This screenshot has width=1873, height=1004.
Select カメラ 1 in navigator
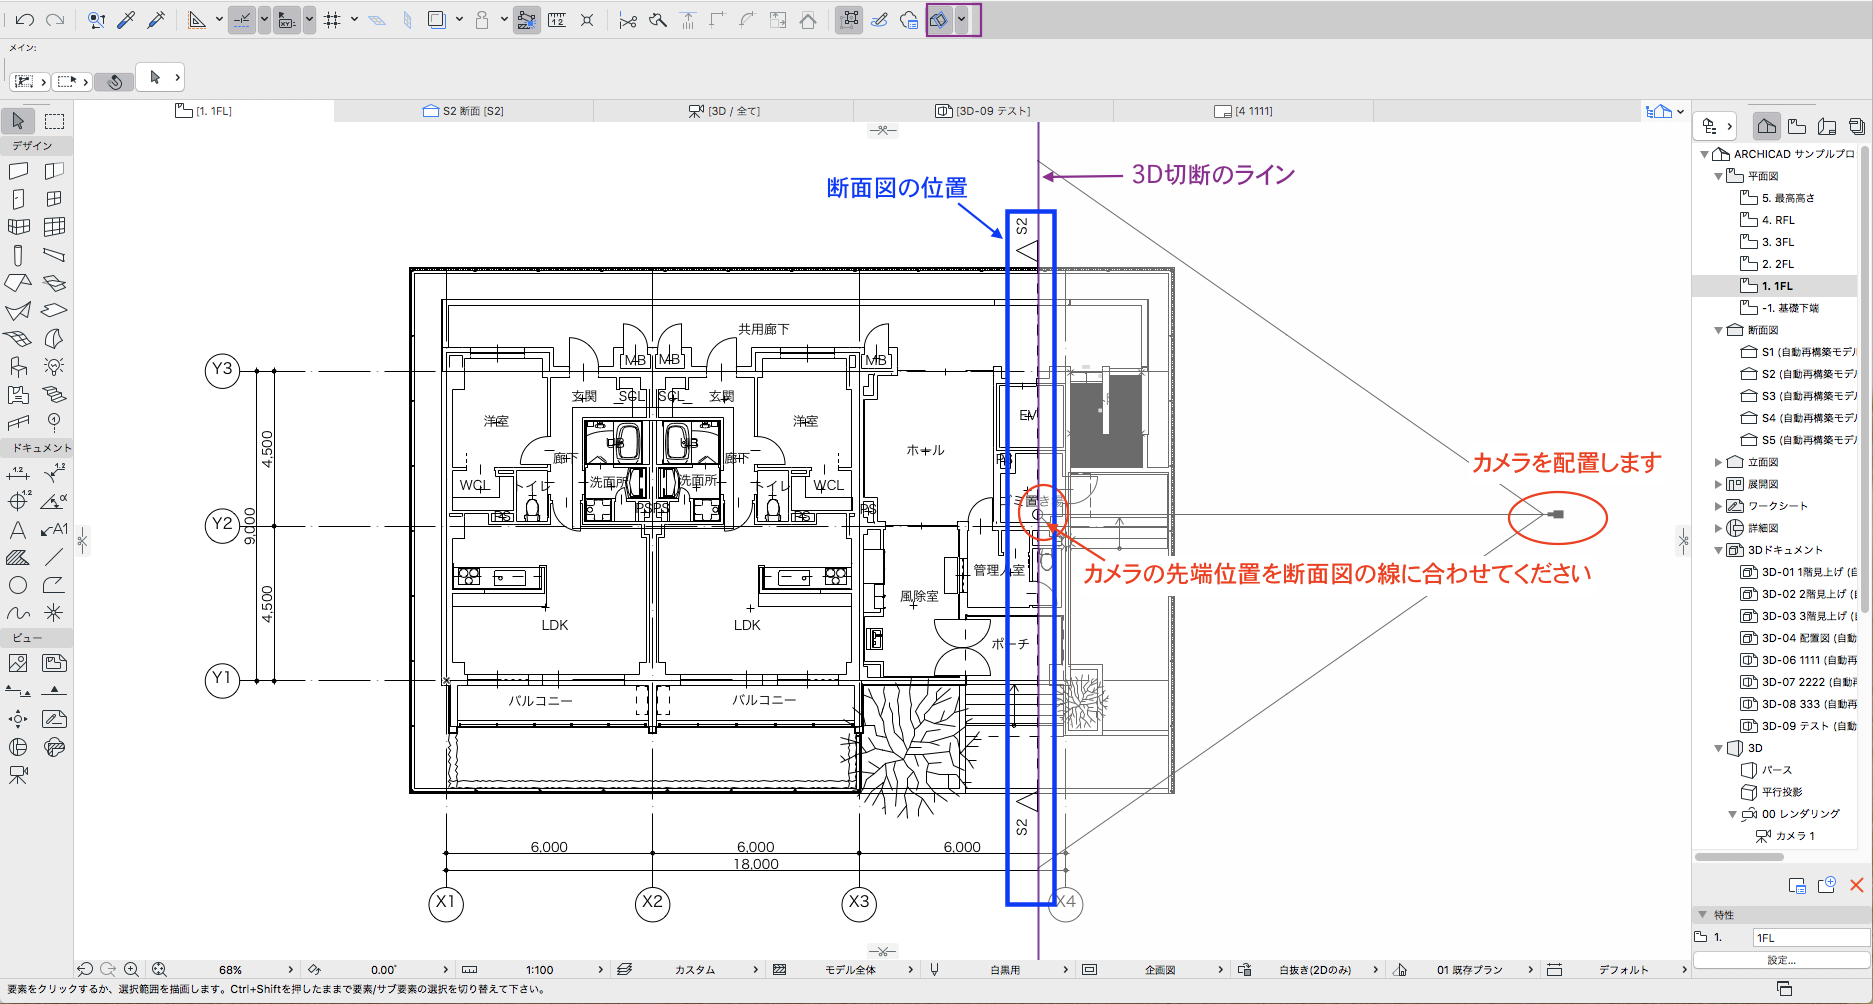[1785, 836]
